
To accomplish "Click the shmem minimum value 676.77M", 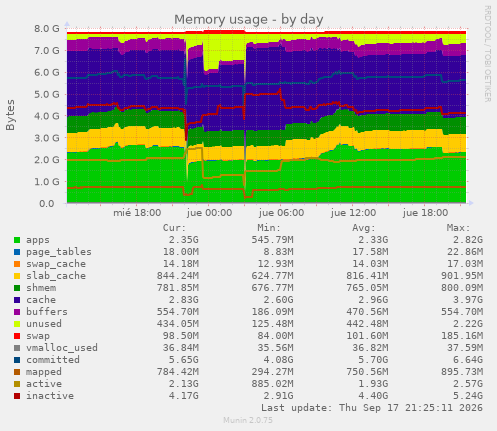I will coord(272,288).
